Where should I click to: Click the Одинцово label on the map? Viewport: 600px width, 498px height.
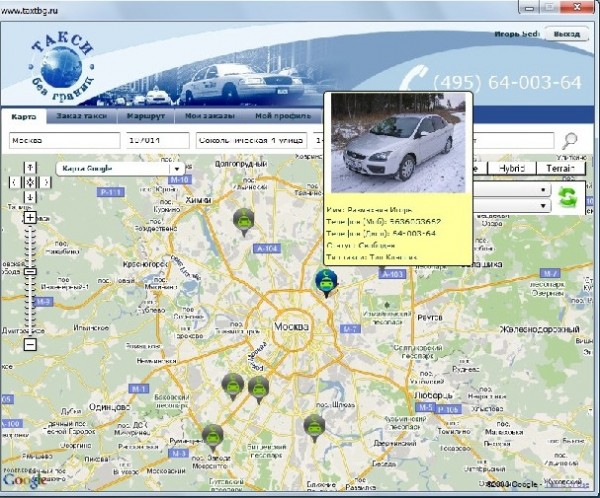(x=109, y=407)
